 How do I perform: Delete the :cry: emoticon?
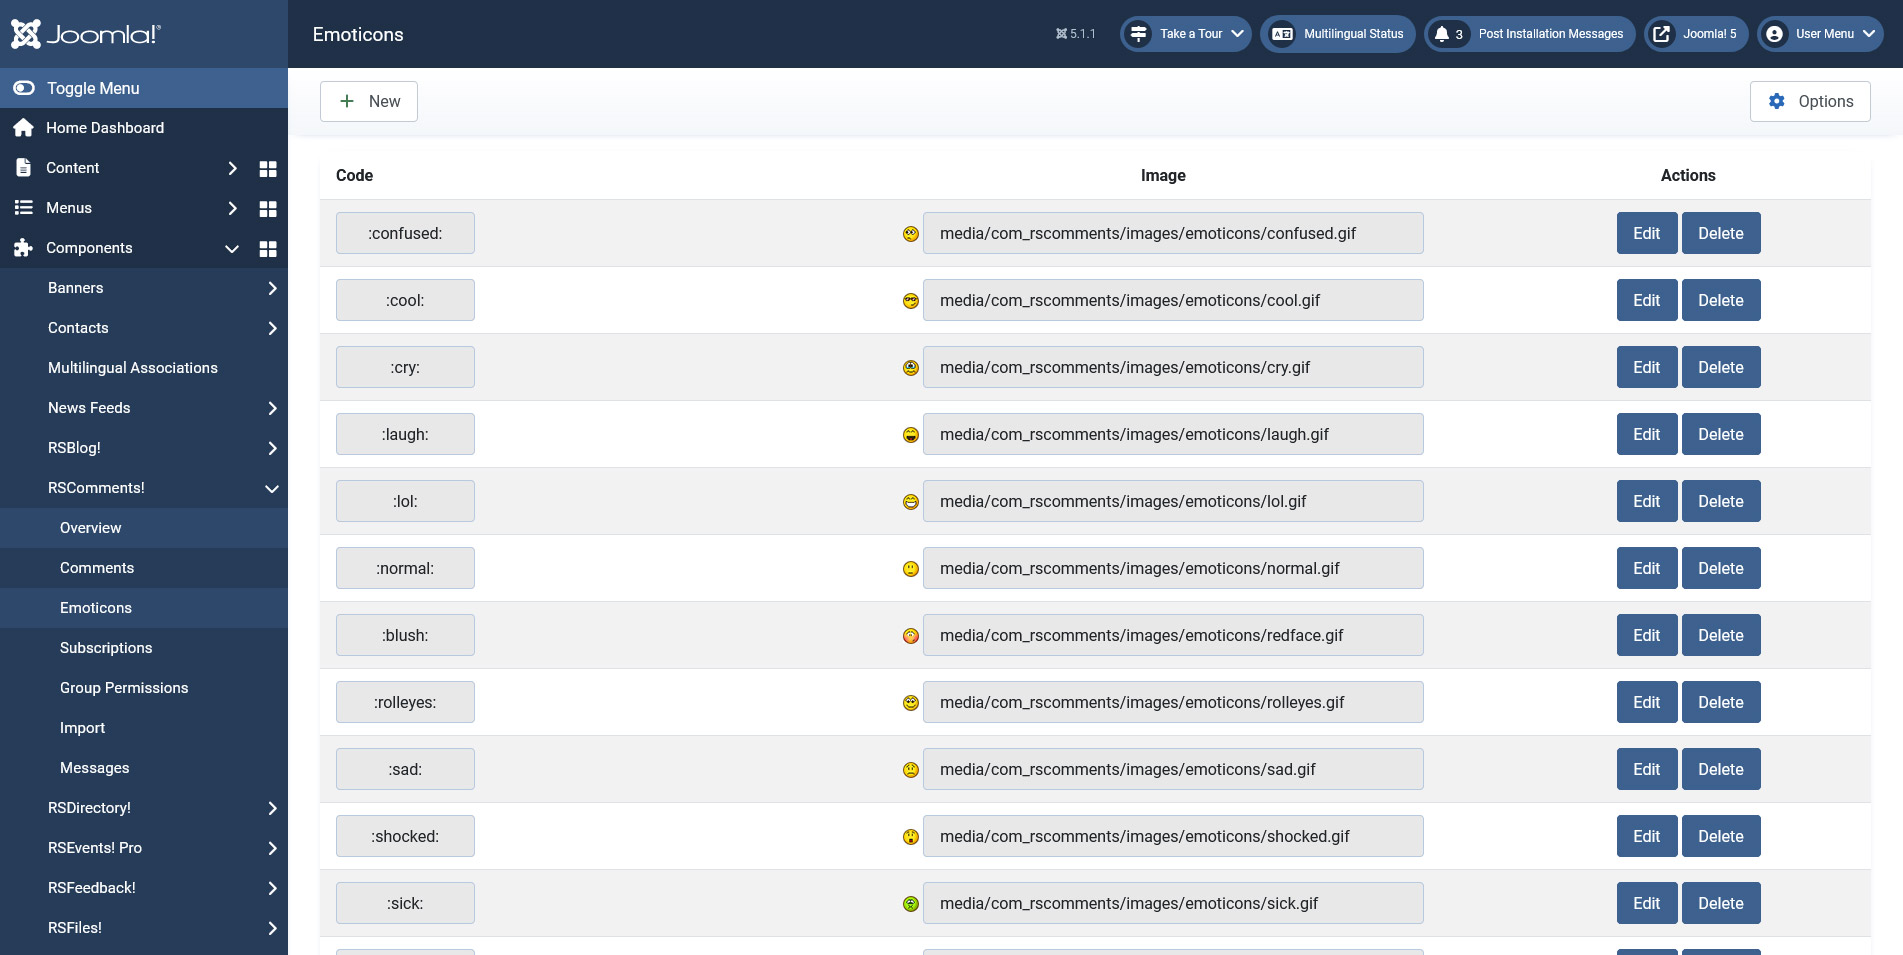[x=1721, y=367]
